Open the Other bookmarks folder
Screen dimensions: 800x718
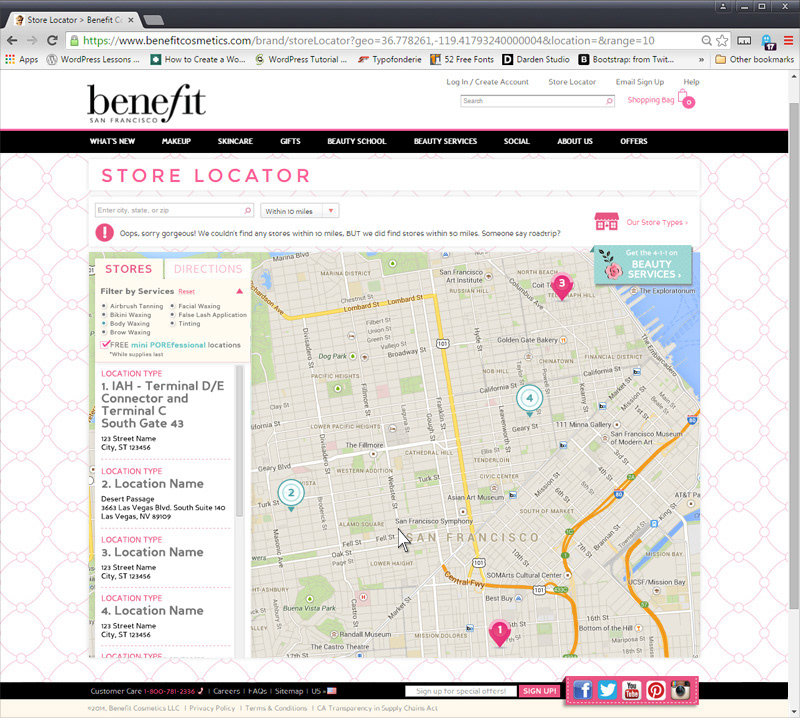[755, 59]
